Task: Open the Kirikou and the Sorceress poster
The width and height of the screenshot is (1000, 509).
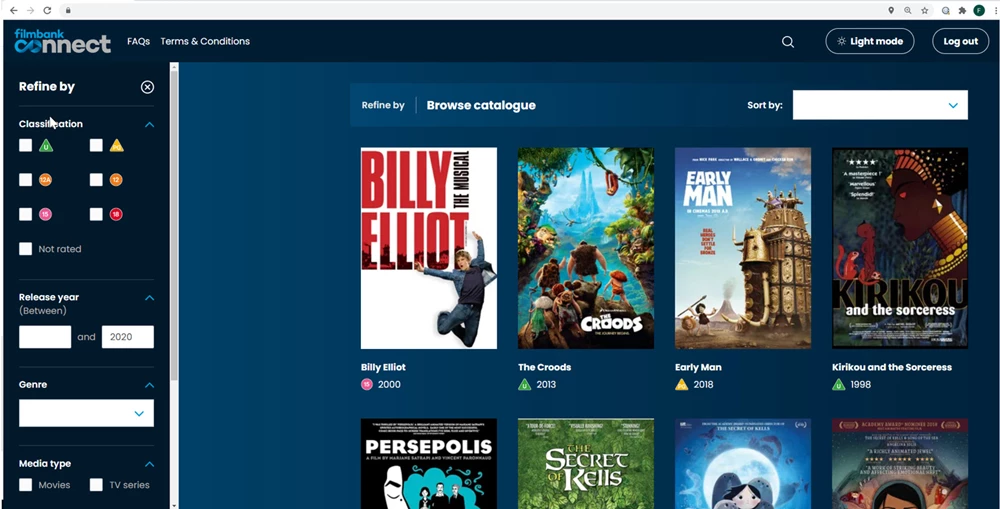Action: click(900, 248)
